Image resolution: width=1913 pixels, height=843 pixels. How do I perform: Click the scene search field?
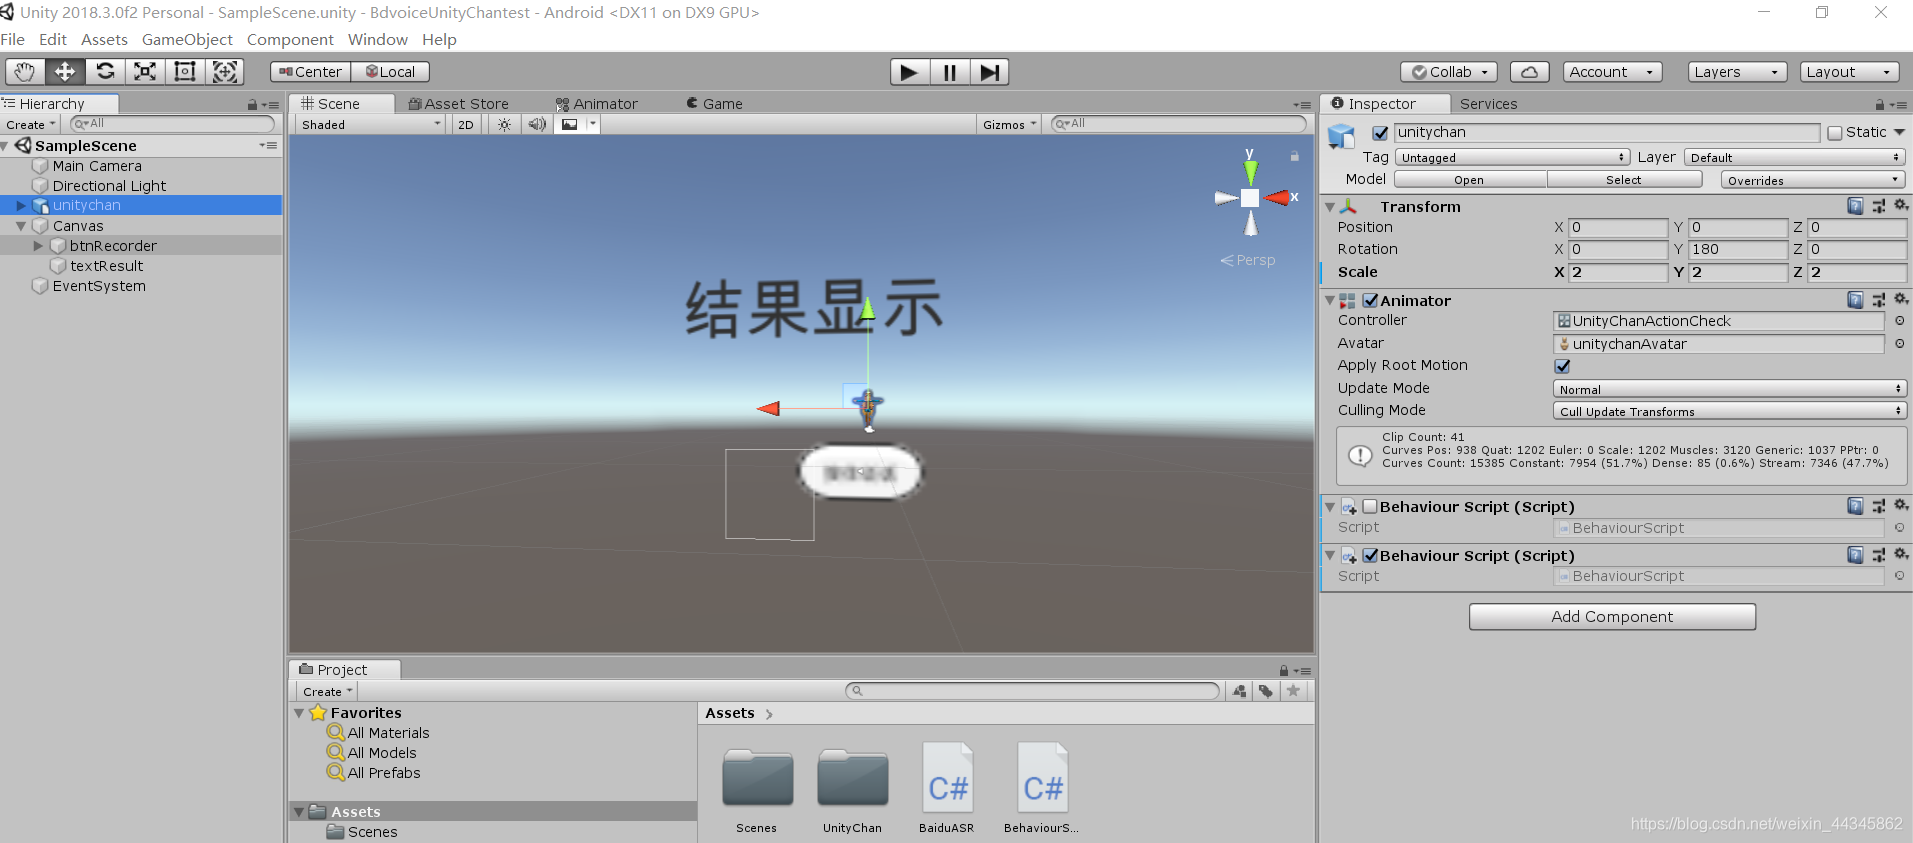coord(1179,124)
